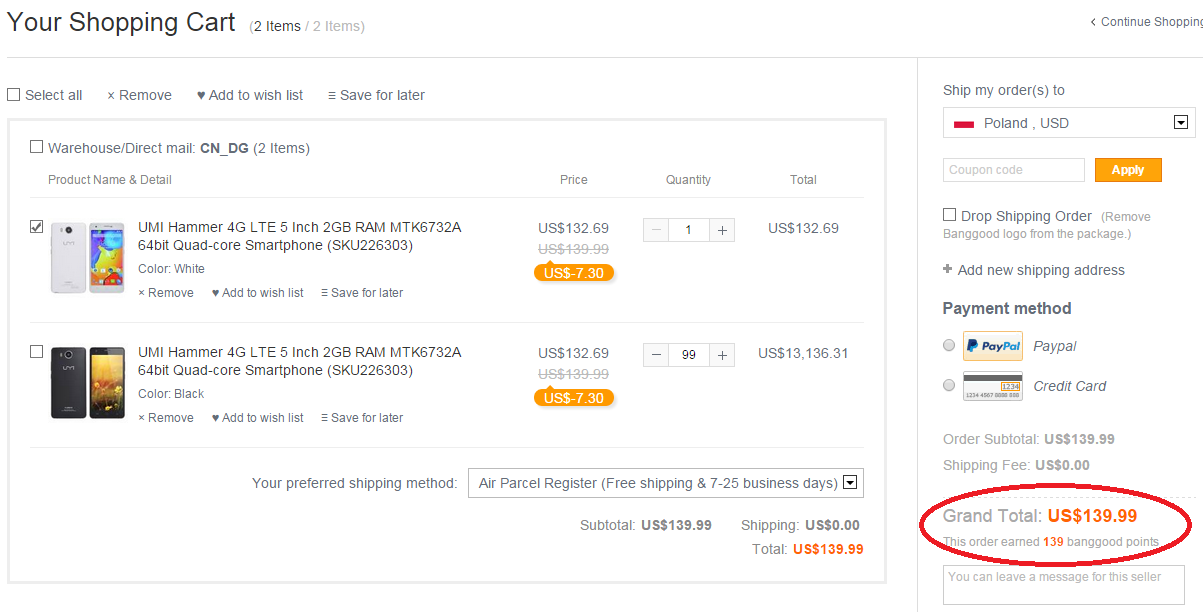The image size is (1203, 612).
Task: Select the Credit Card payment radio button
Action: 949,385
